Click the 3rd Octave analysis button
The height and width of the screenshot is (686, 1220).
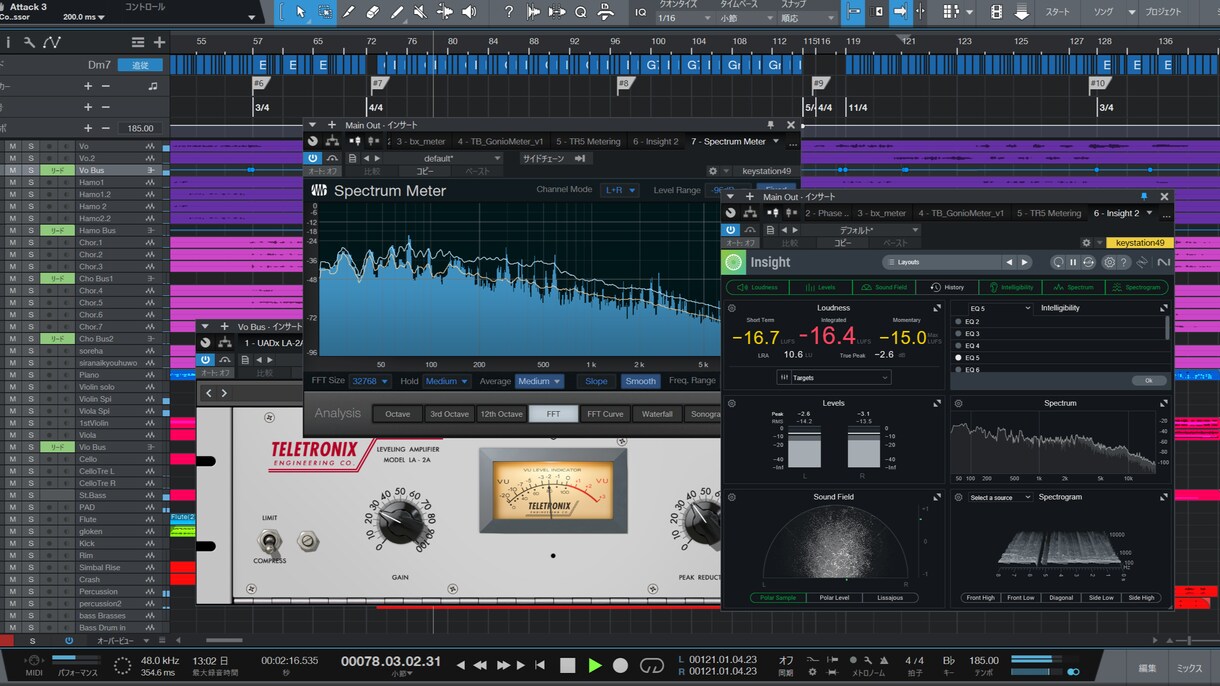449,414
